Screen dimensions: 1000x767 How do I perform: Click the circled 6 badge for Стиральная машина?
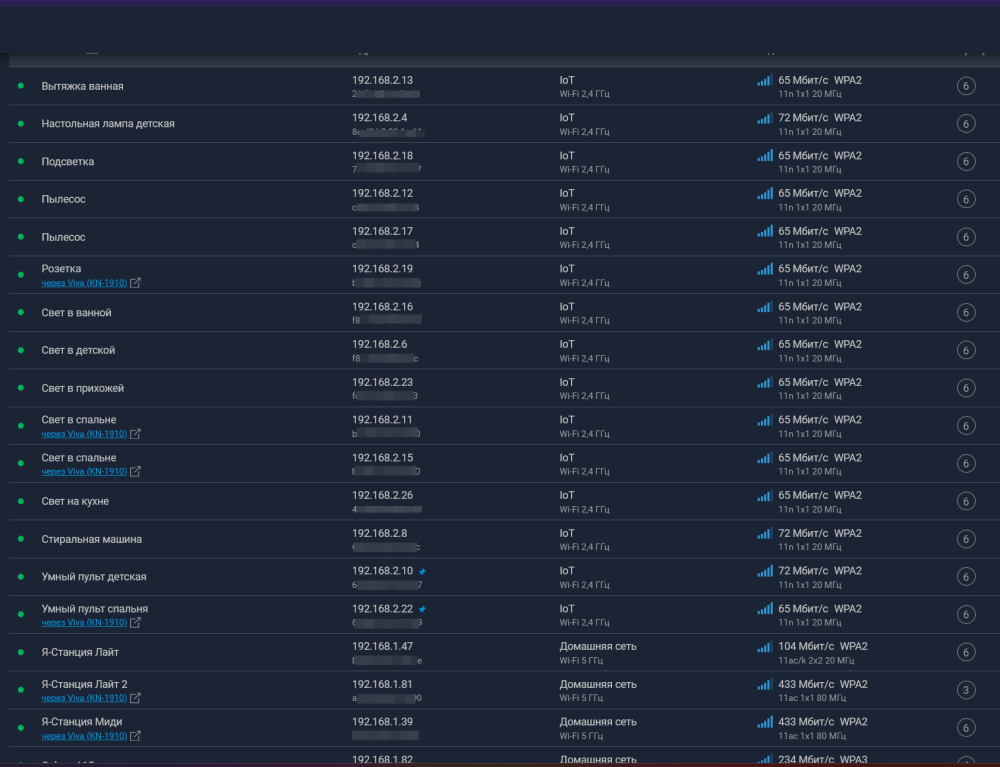point(966,539)
